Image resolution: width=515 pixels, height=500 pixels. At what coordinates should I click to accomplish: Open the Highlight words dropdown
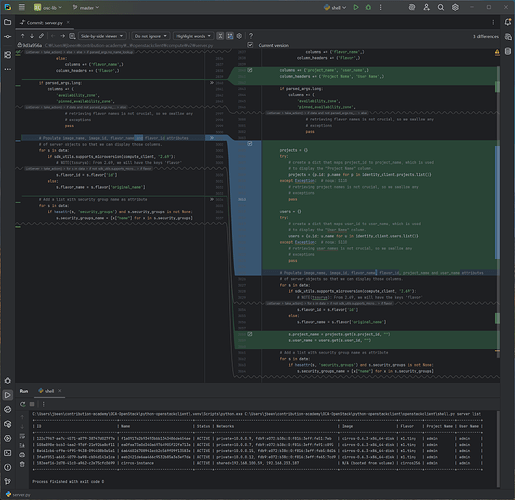[x=193, y=36]
